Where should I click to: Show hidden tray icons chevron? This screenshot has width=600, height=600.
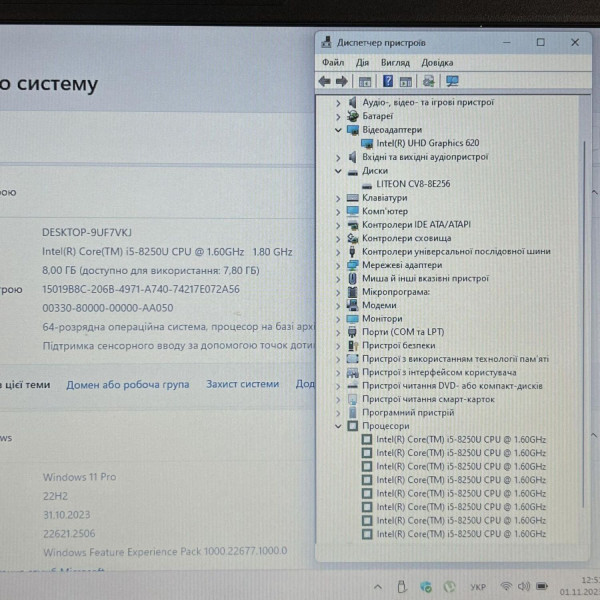pyautogui.click(x=378, y=586)
